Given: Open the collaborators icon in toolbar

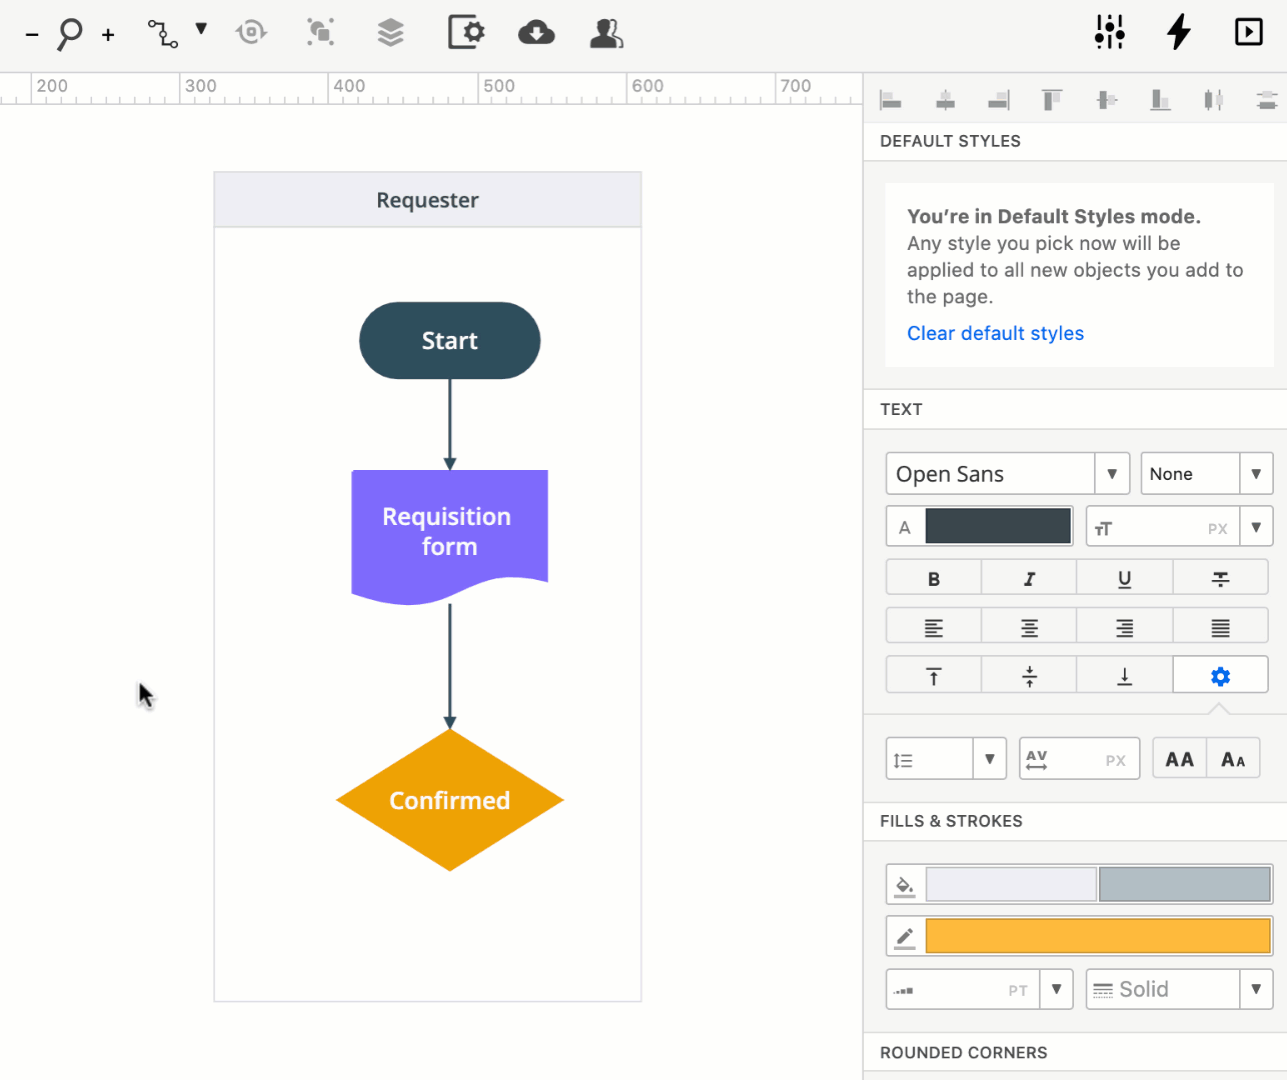Looking at the screenshot, I should 606,32.
